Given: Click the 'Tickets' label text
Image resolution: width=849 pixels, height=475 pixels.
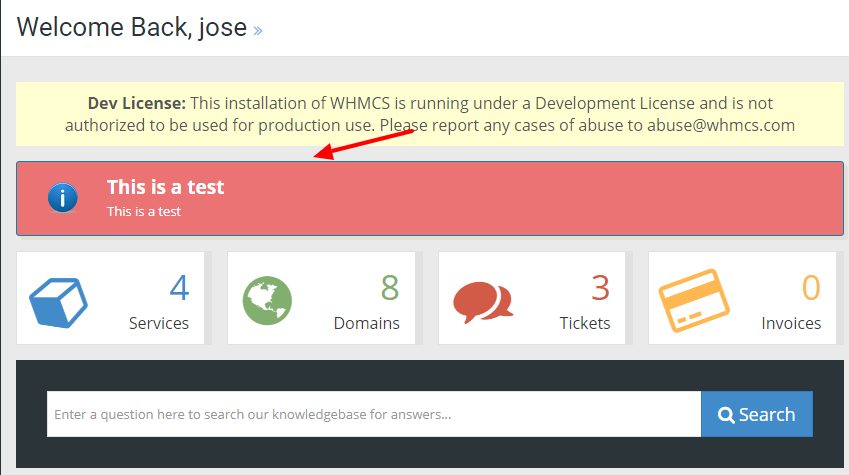Looking at the screenshot, I should pyautogui.click(x=585, y=323).
